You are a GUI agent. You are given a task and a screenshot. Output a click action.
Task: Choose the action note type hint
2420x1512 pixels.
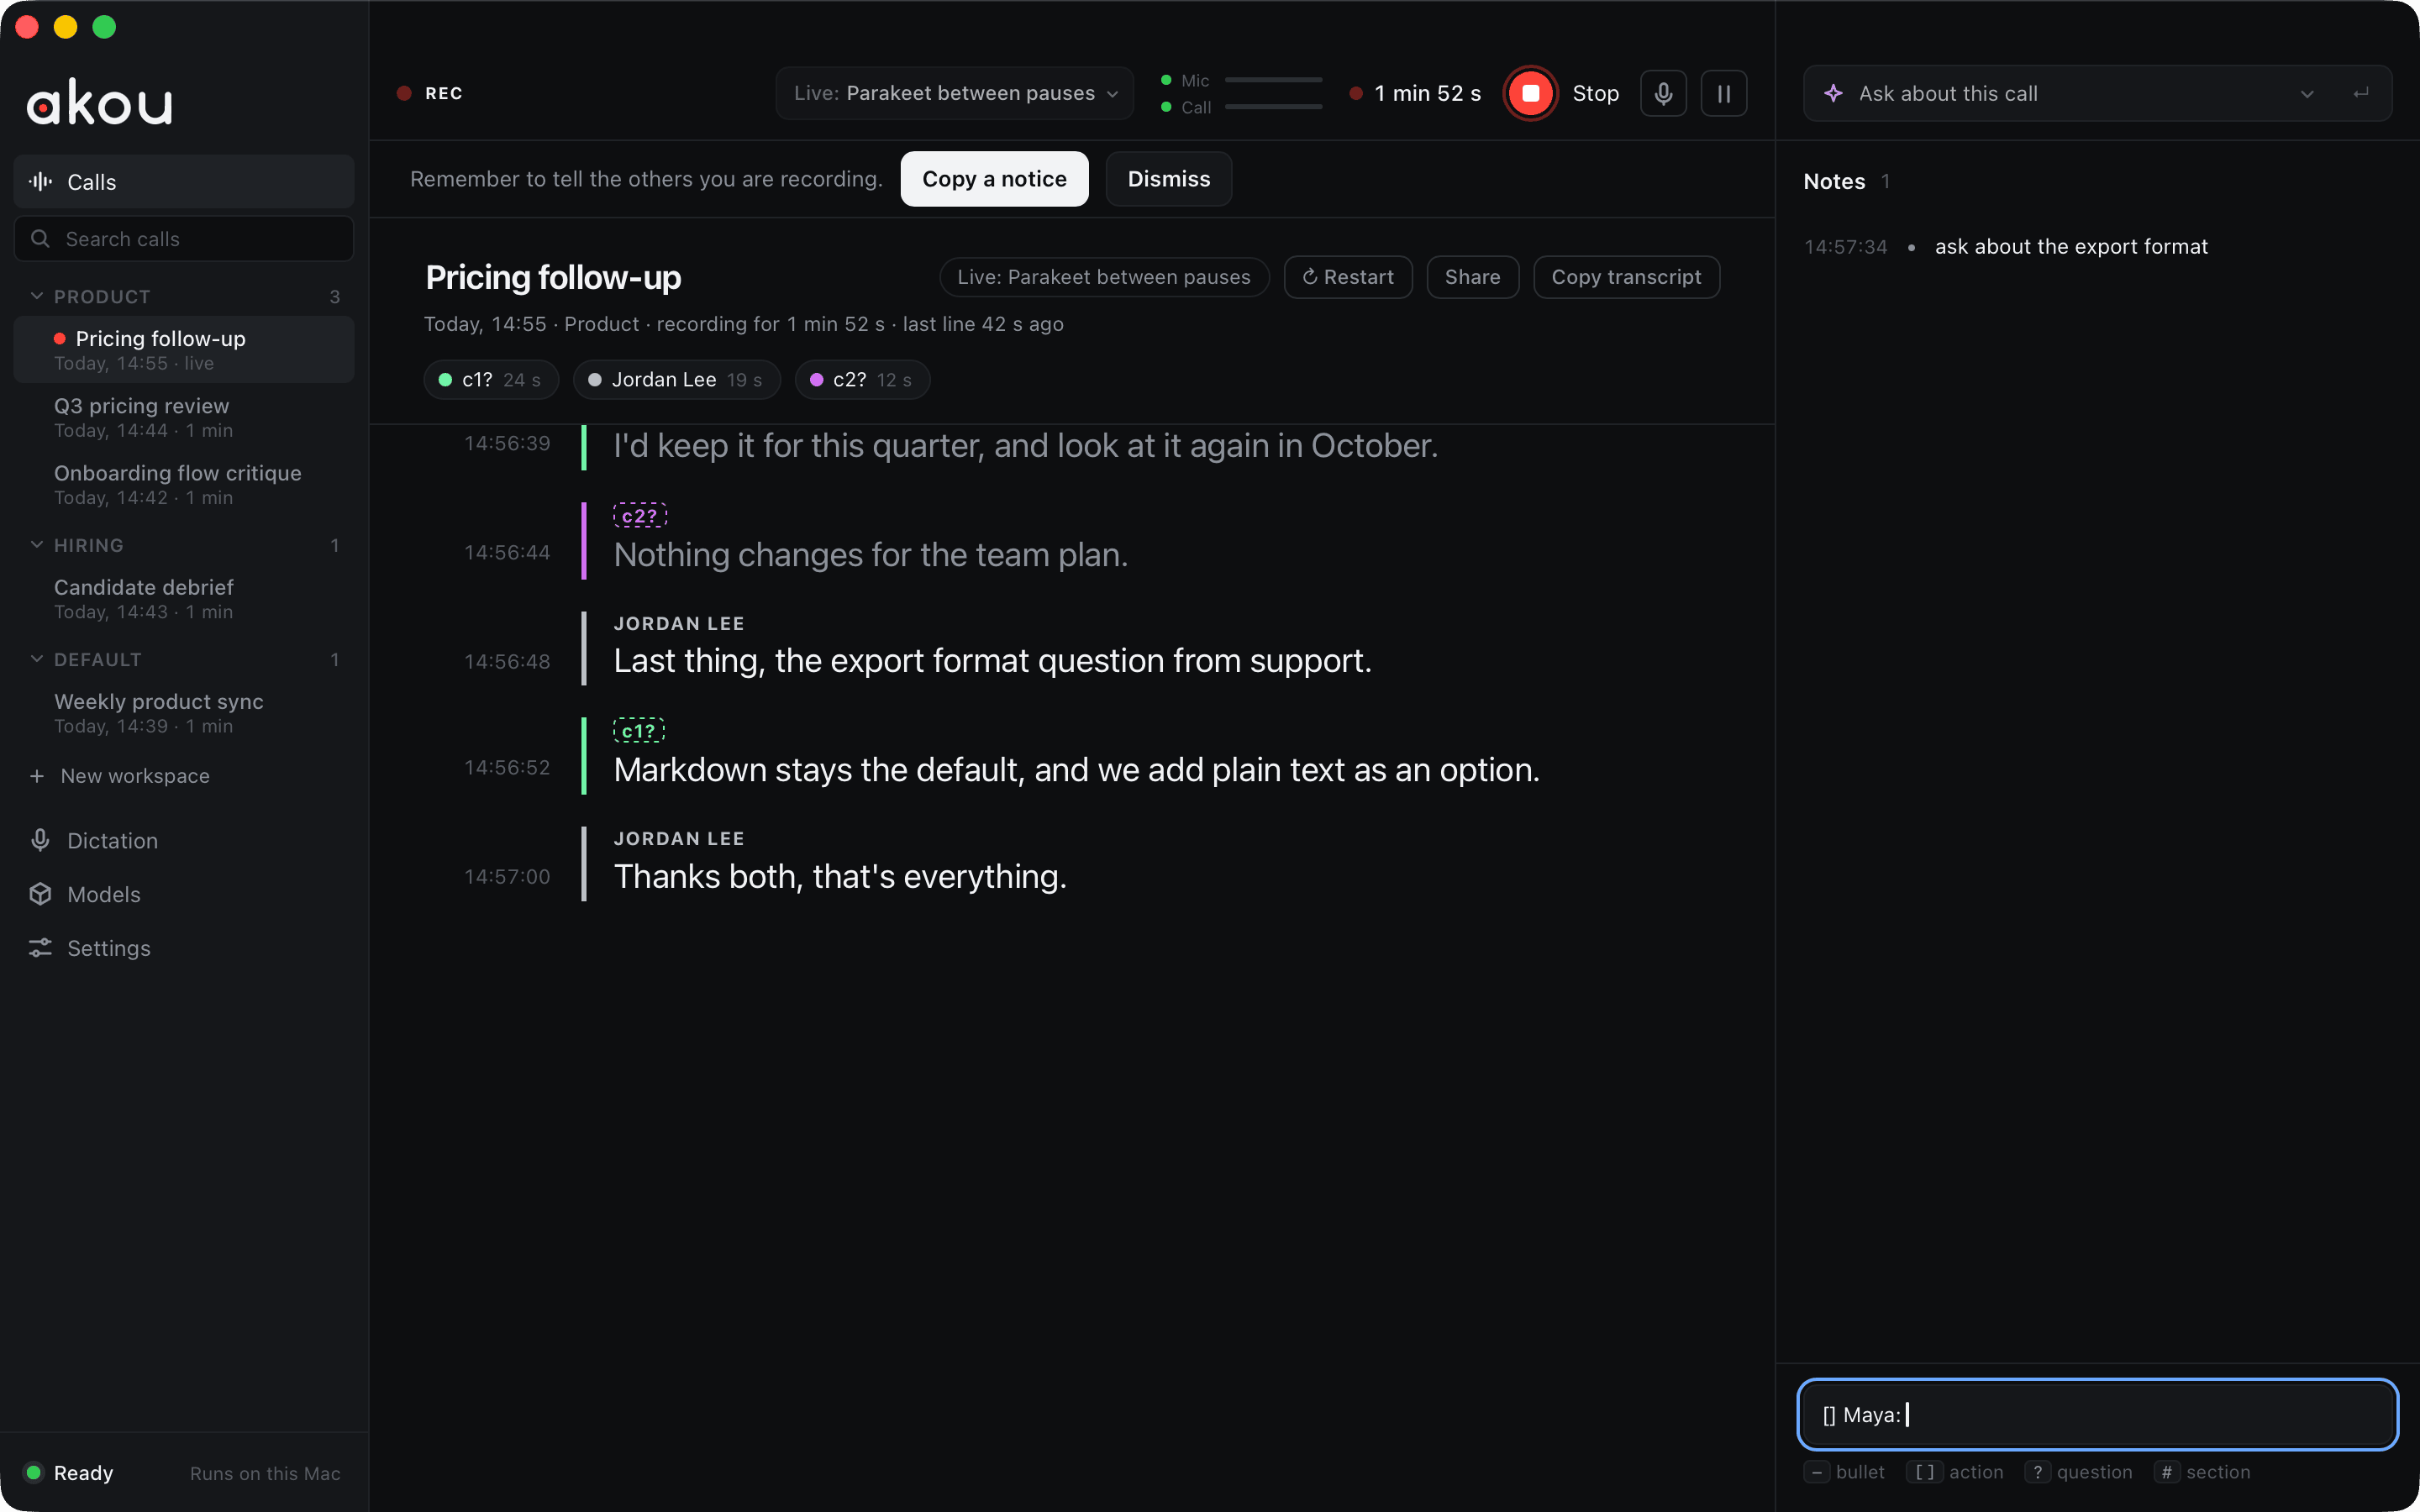pos(1955,1472)
